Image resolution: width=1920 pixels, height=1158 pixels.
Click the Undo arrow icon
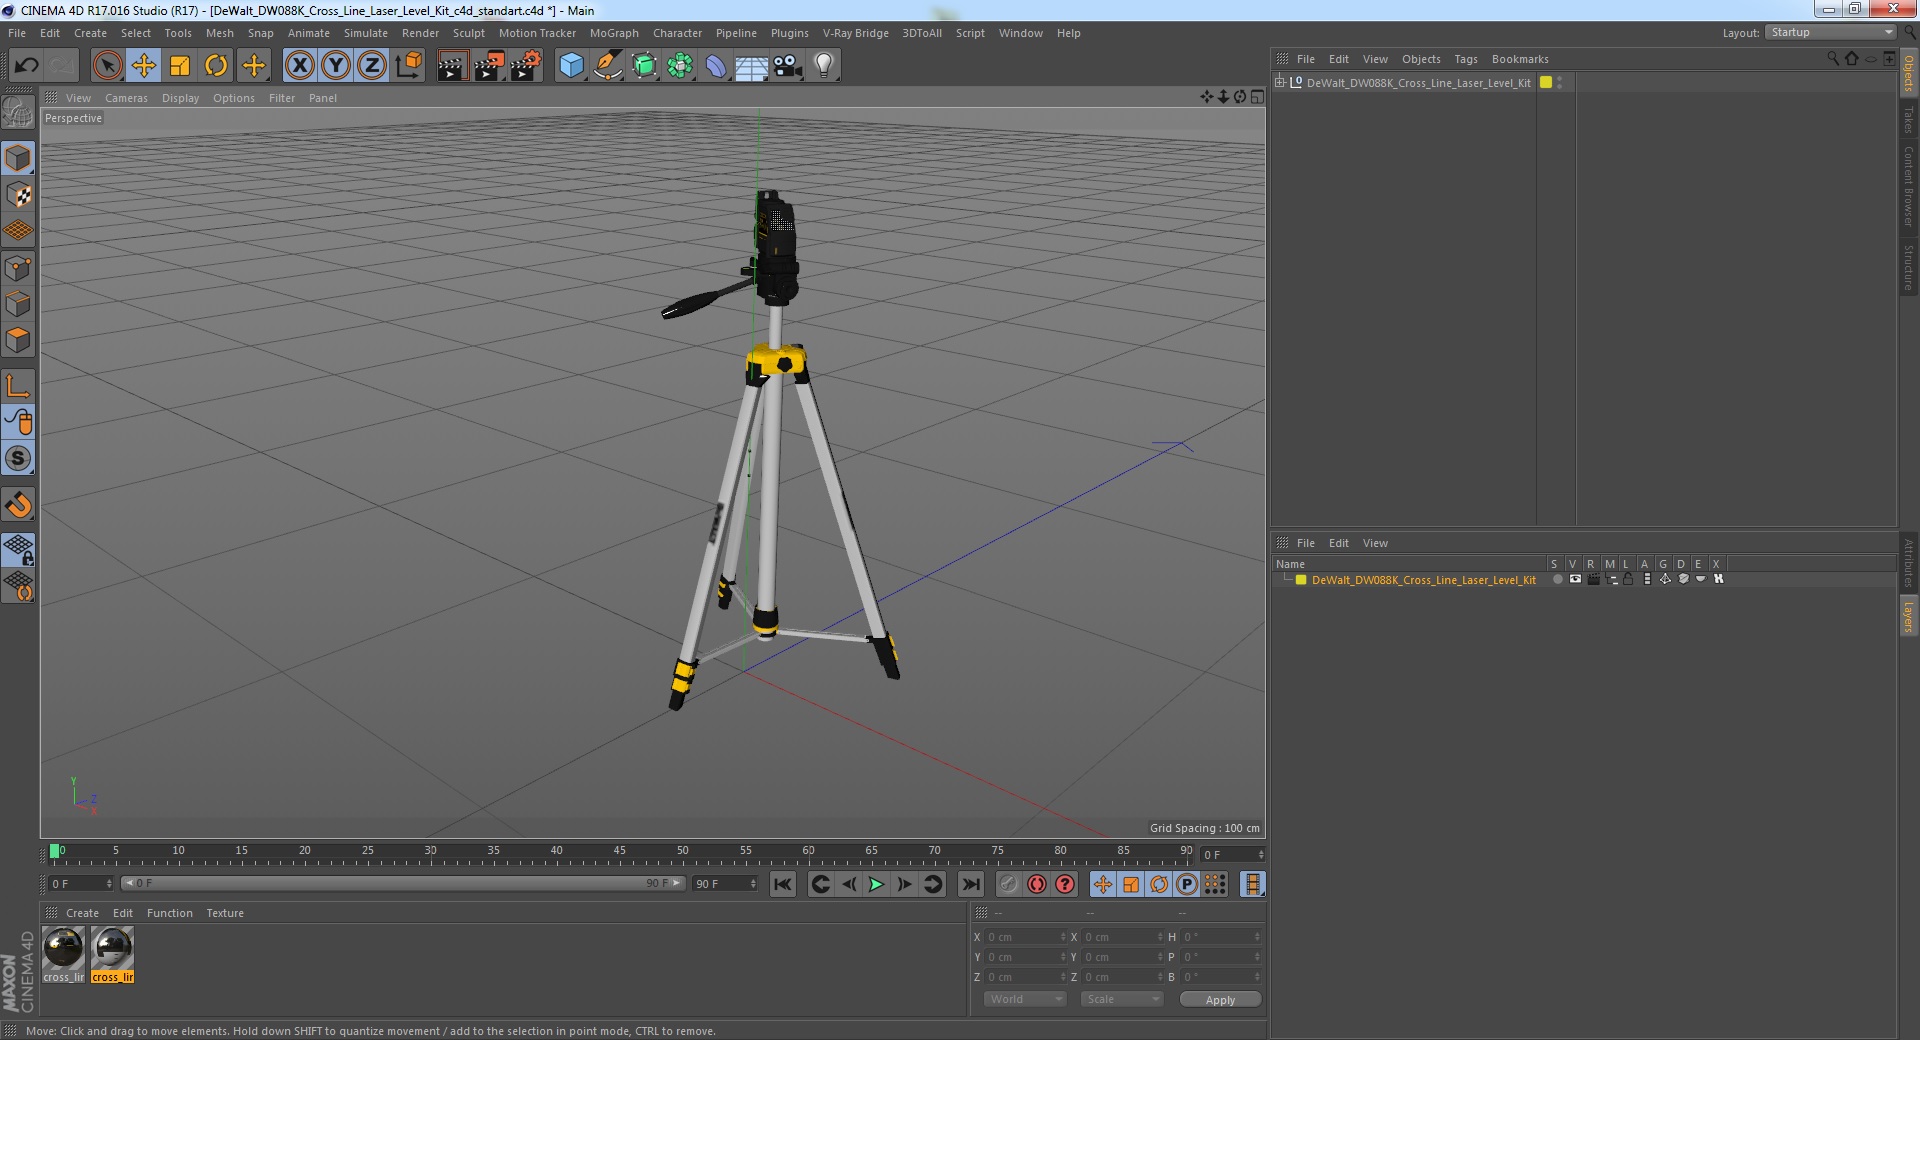(x=27, y=66)
